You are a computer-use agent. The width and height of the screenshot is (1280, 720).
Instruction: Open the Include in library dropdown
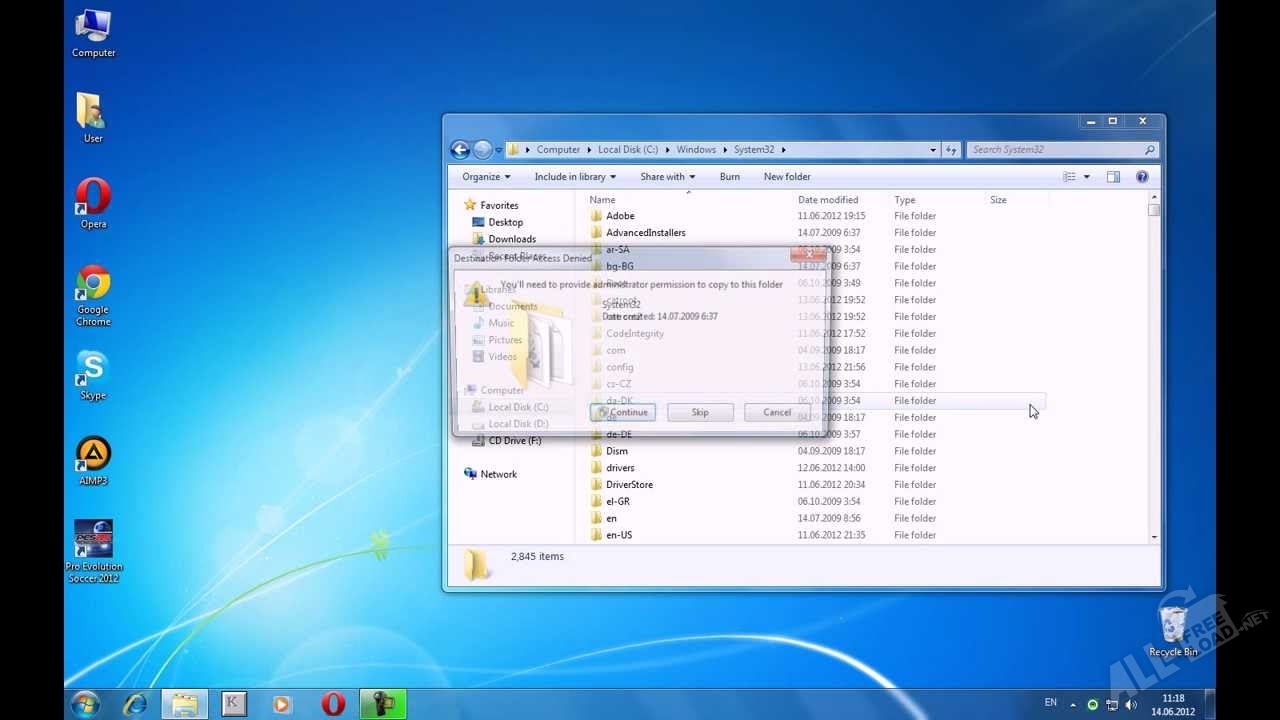click(575, 177)
